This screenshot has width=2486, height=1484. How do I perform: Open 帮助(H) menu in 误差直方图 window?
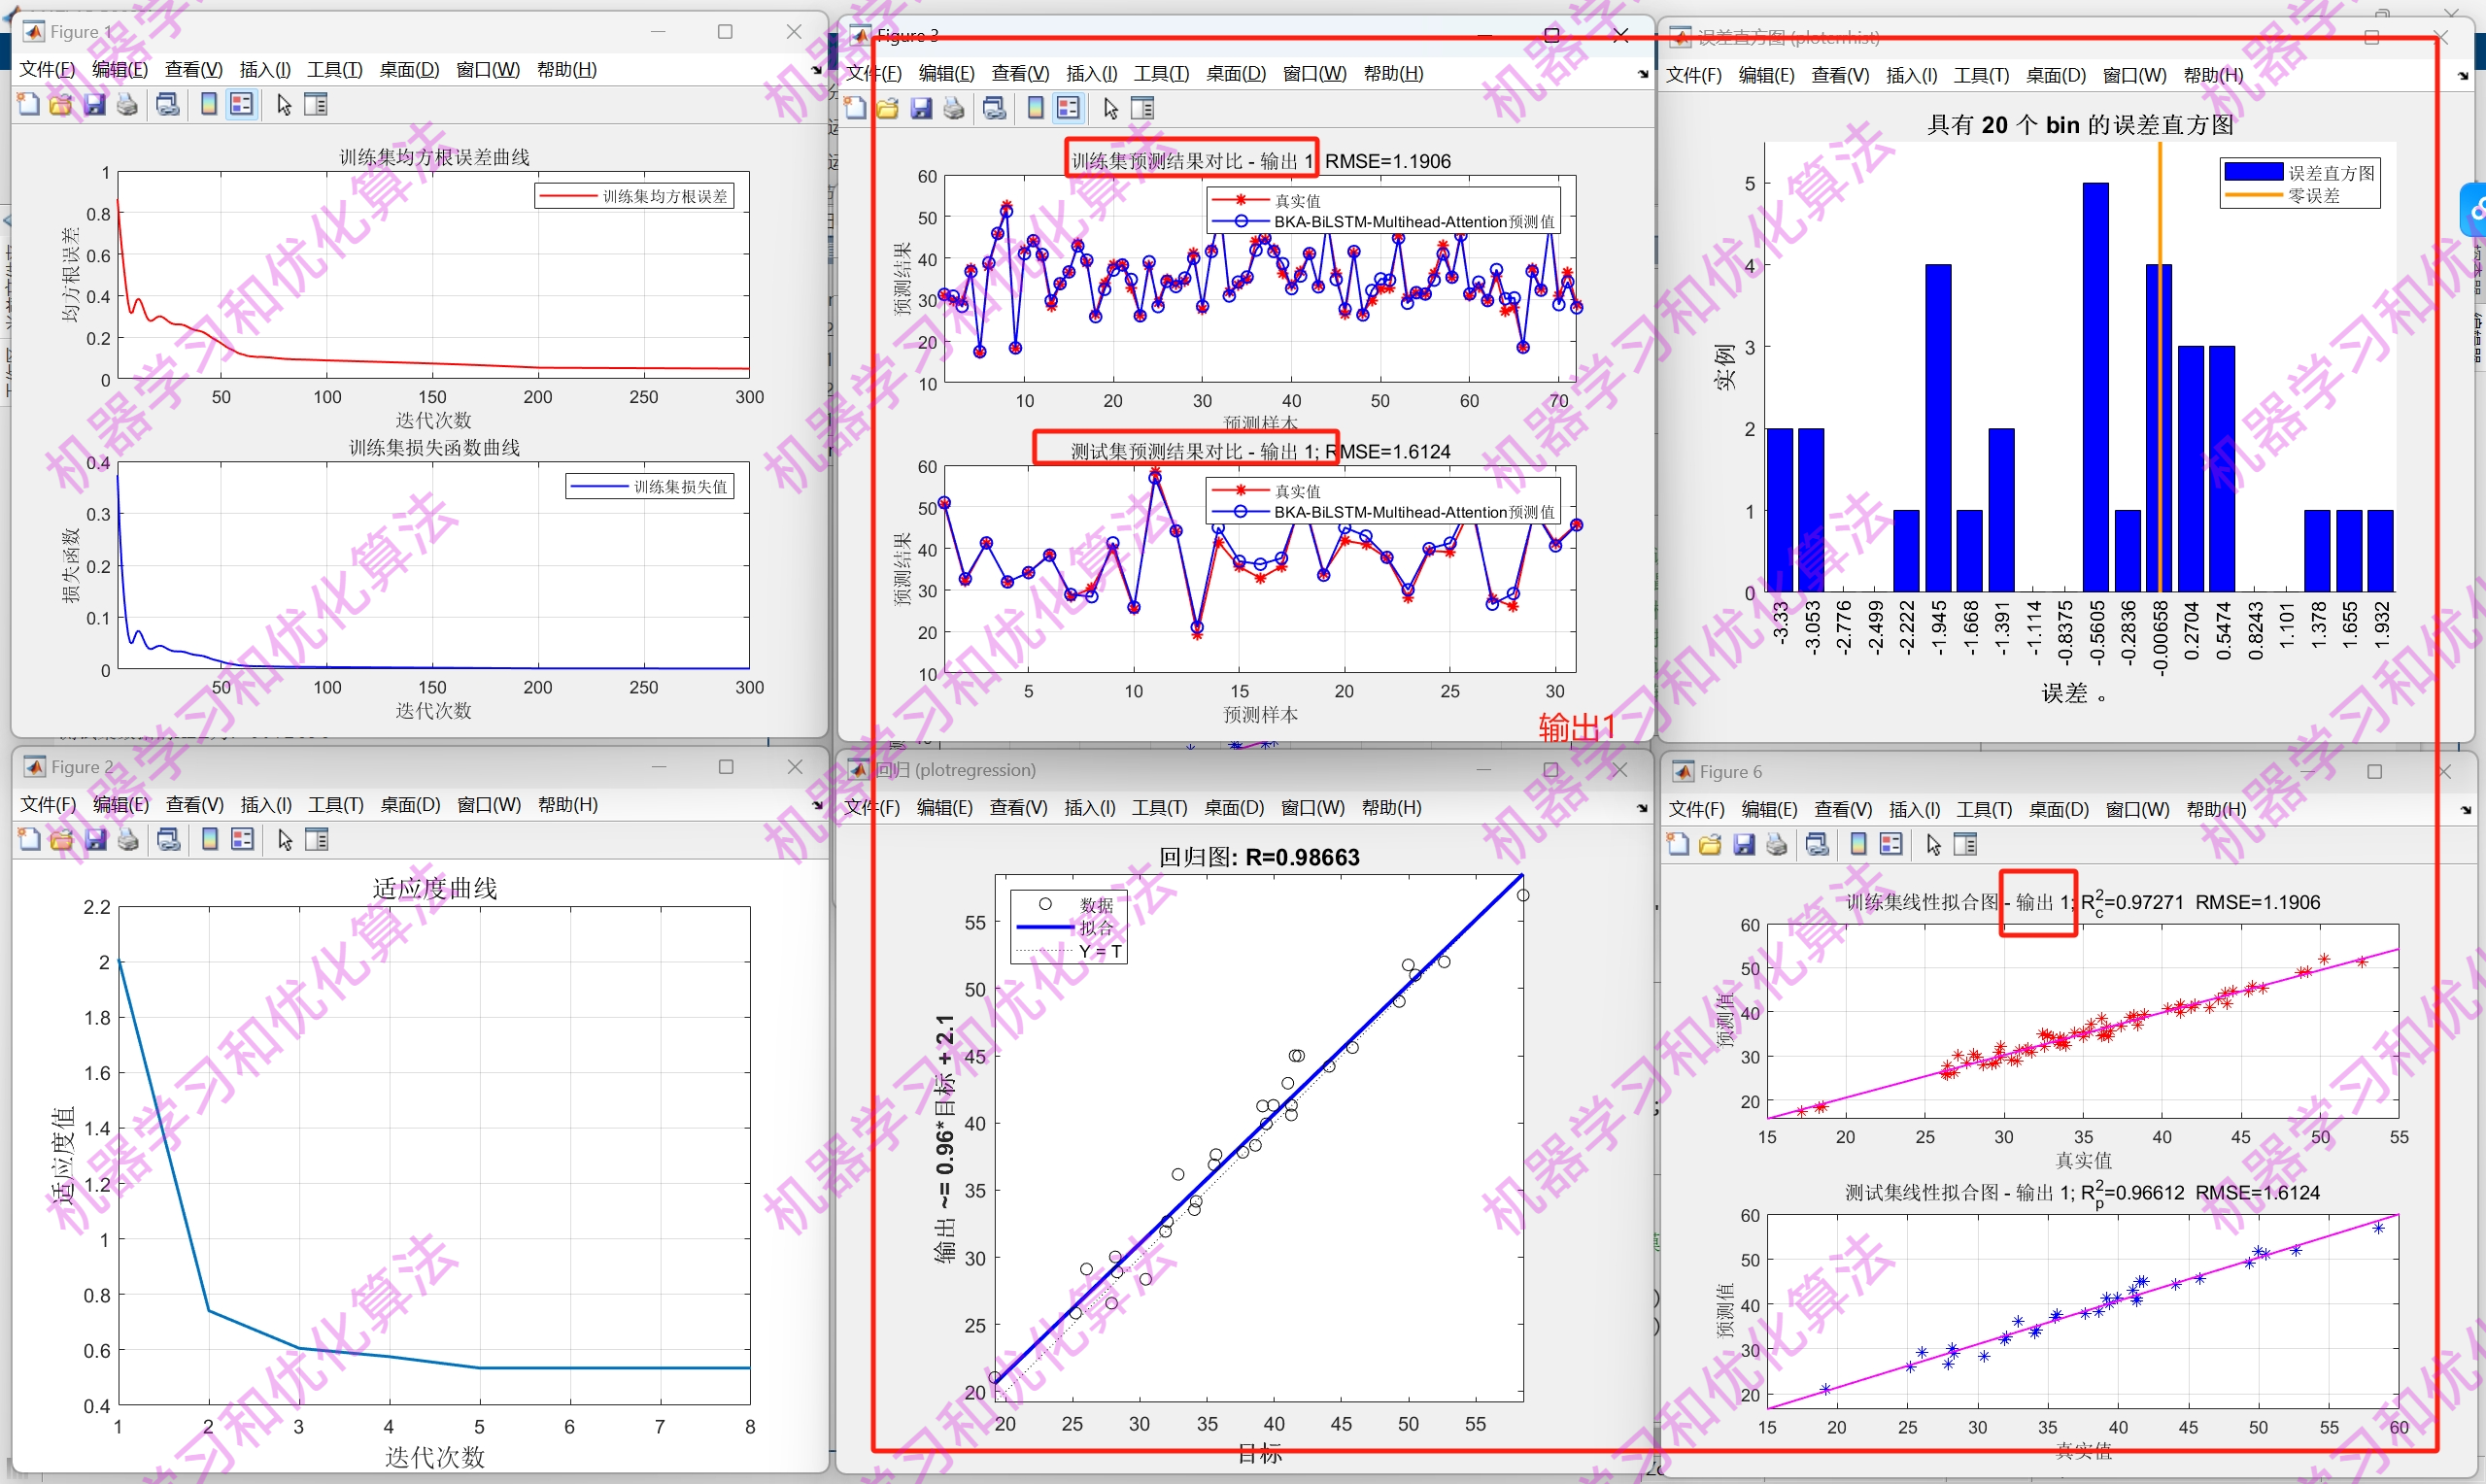point(2213,75)
